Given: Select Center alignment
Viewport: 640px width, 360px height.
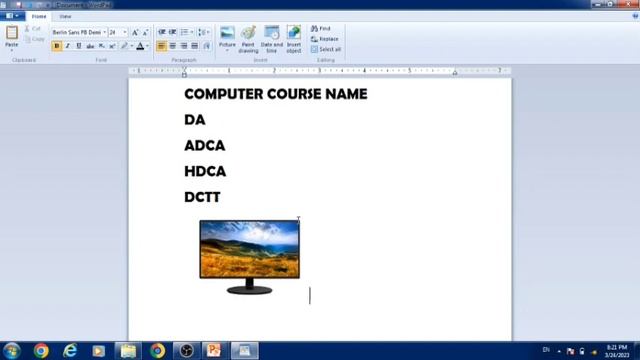Looking at the screenshot, I should [173, 46].
